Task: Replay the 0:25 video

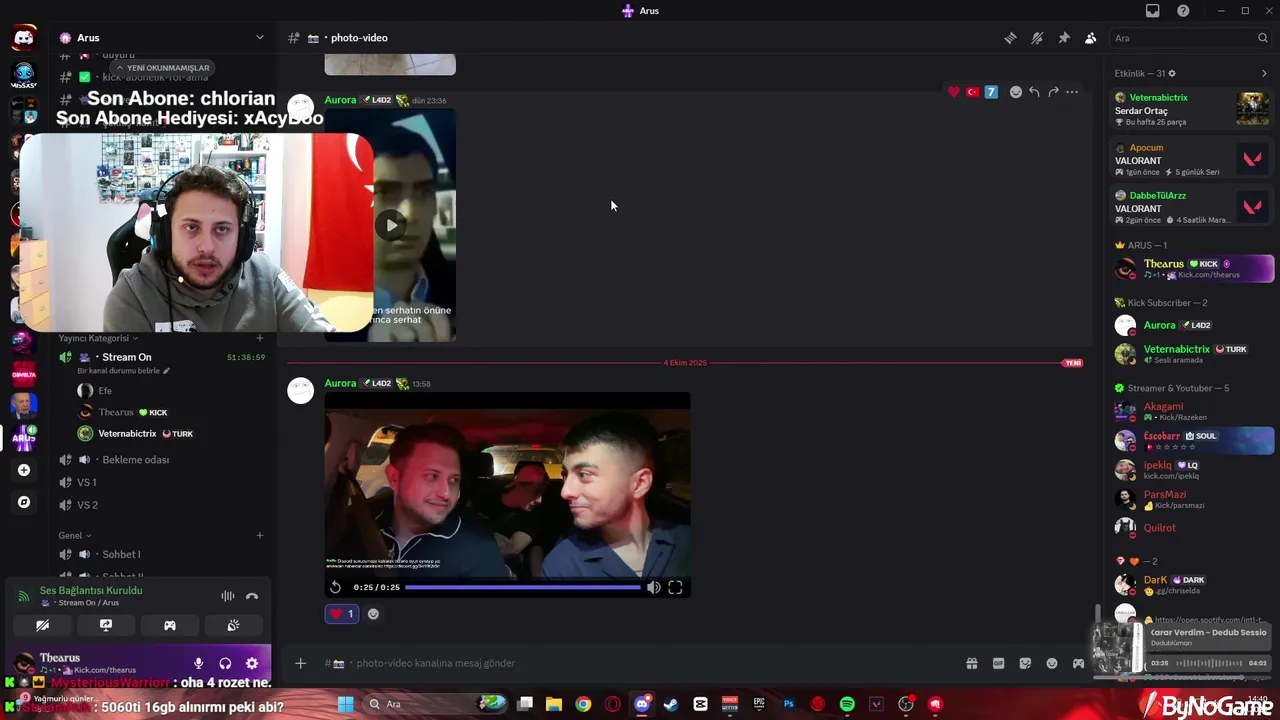Action: [335, 588]
